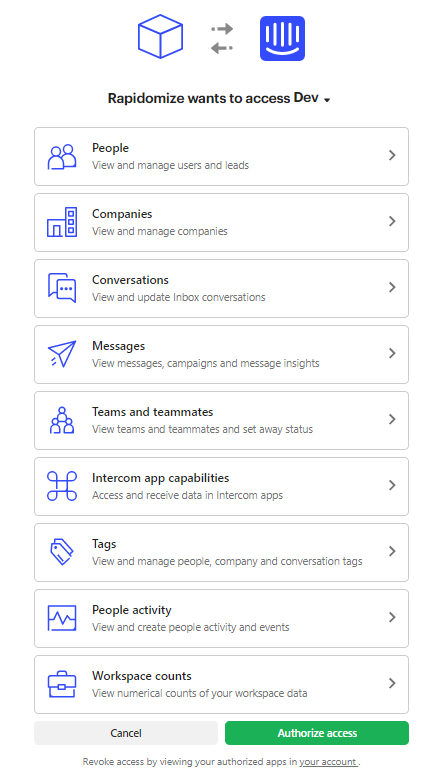
Task: Click the 'People activity' title text
Action: pyautogui.click(x=132, y=610)
